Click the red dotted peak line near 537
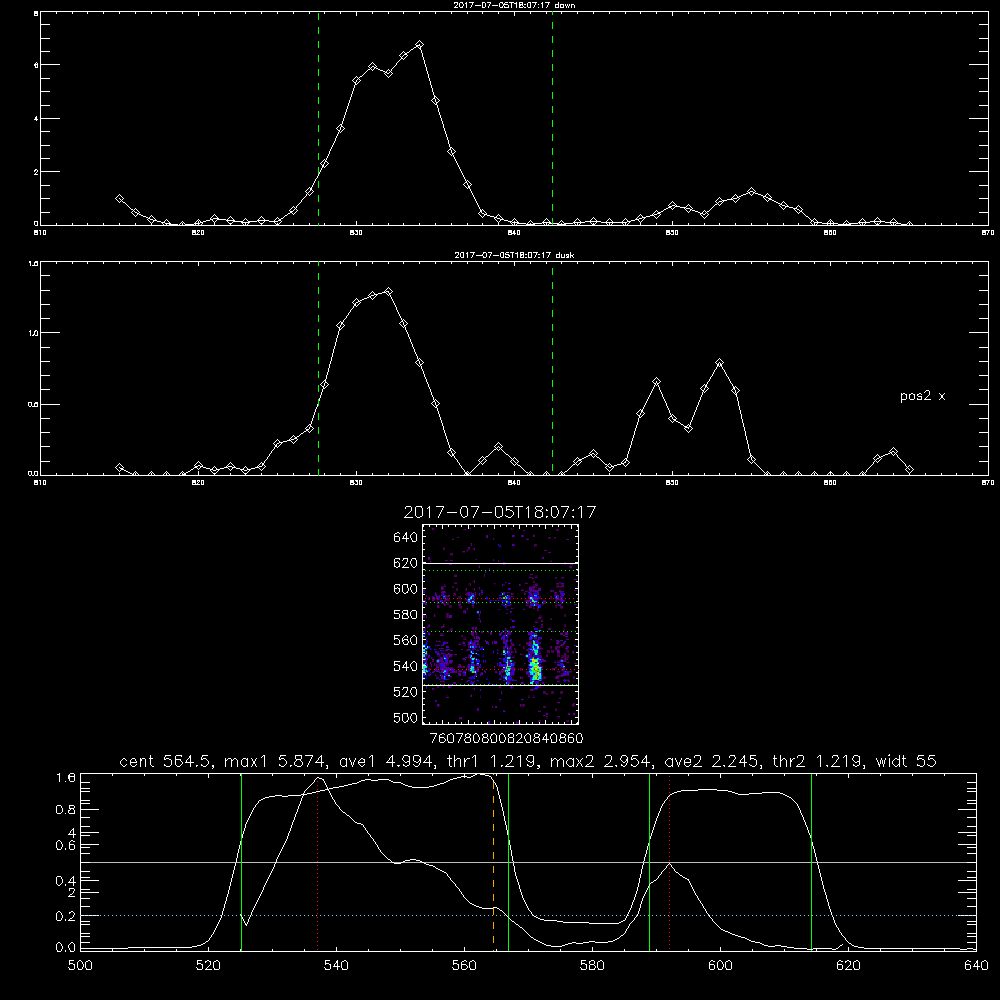Screen dimensions: 1000x1000 [x=318, y=863]
